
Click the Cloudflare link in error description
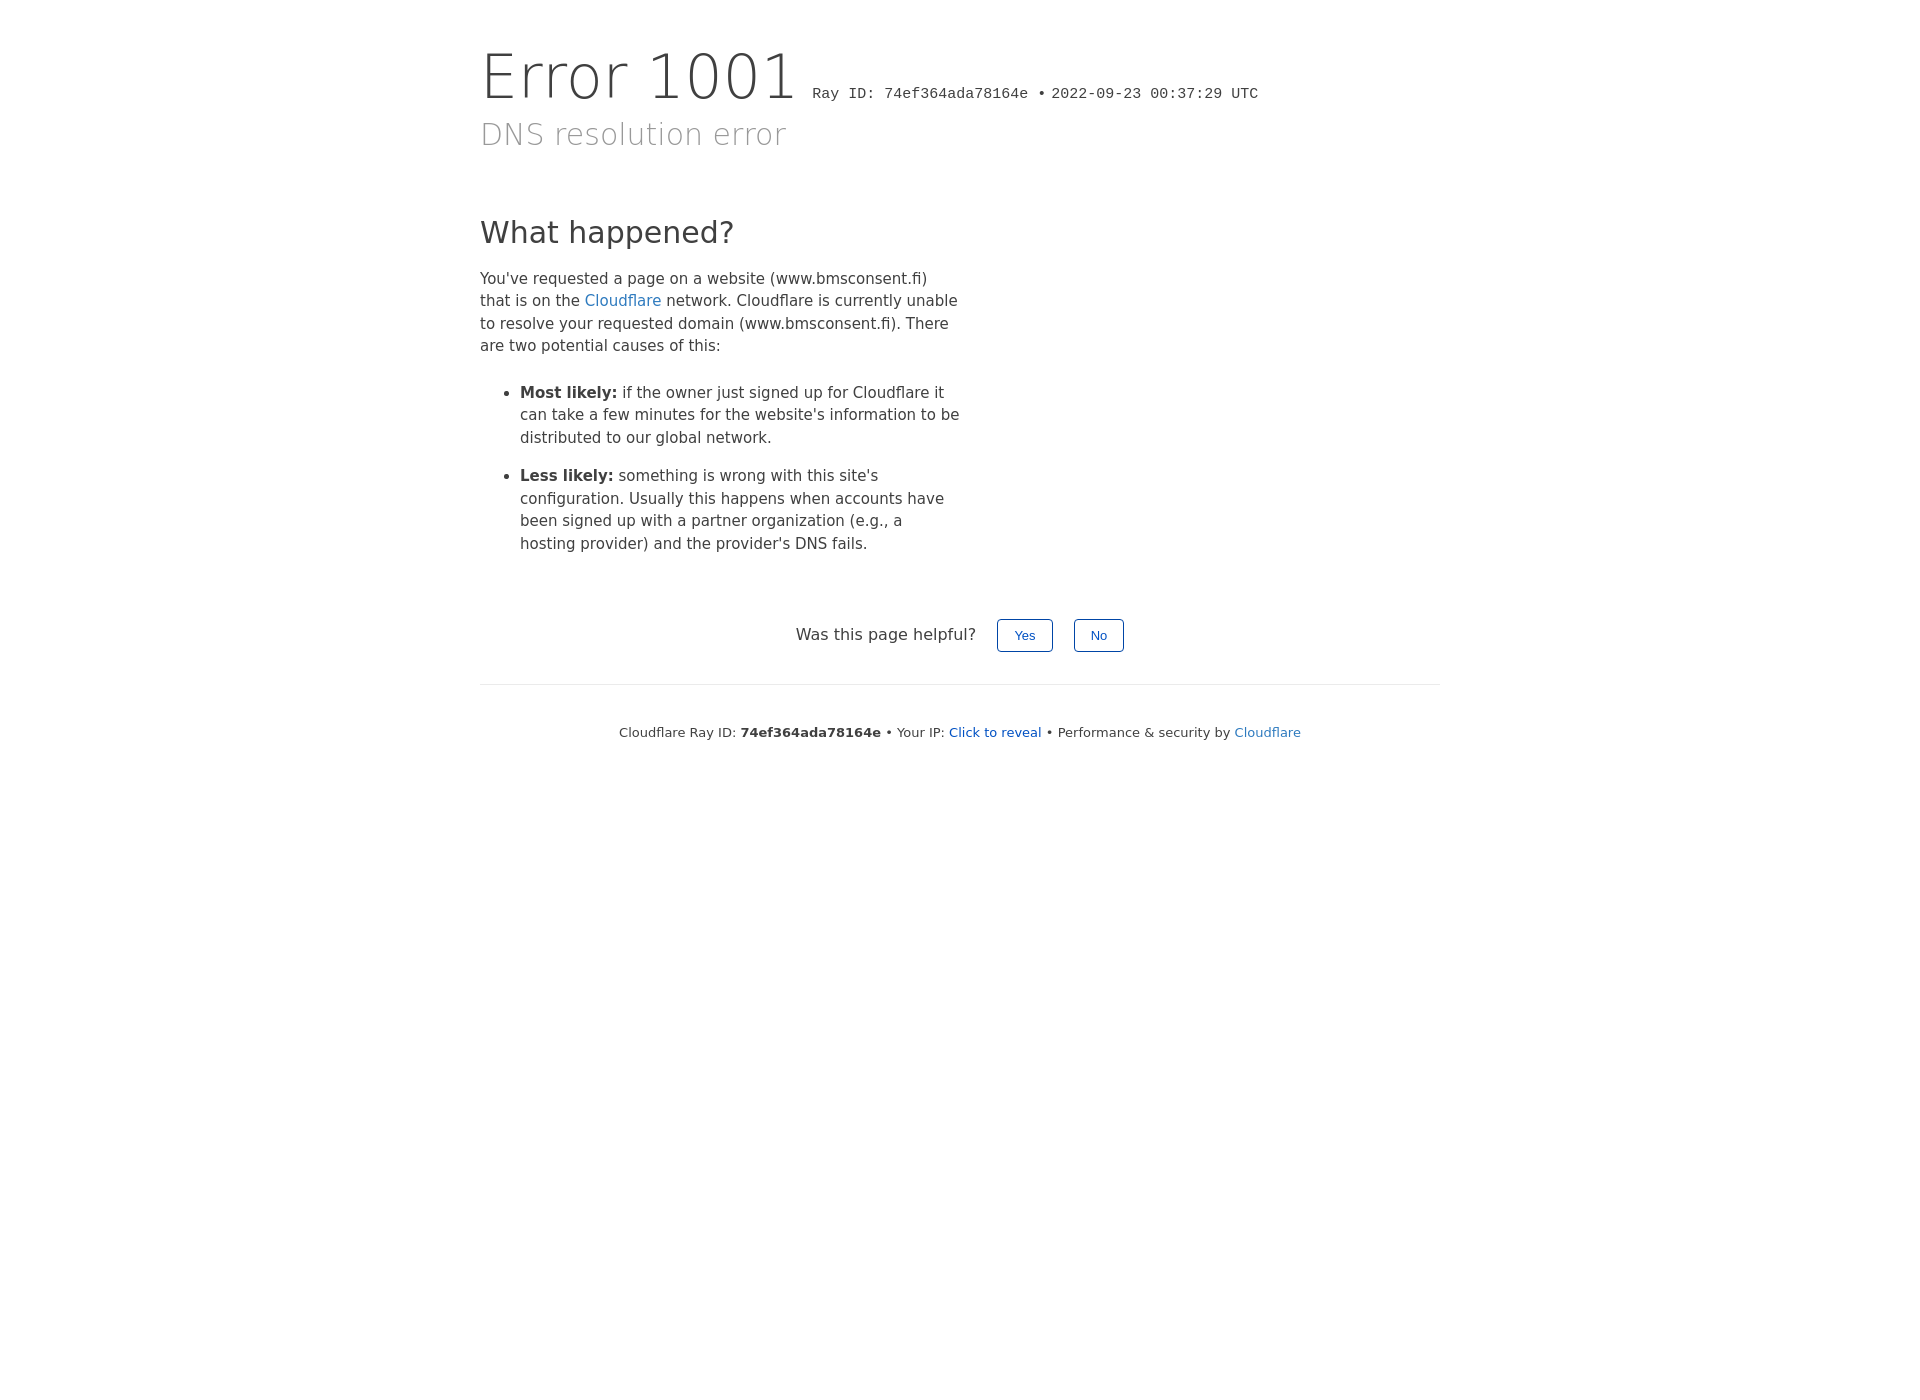pyautogui.click(x=622, y=301)
